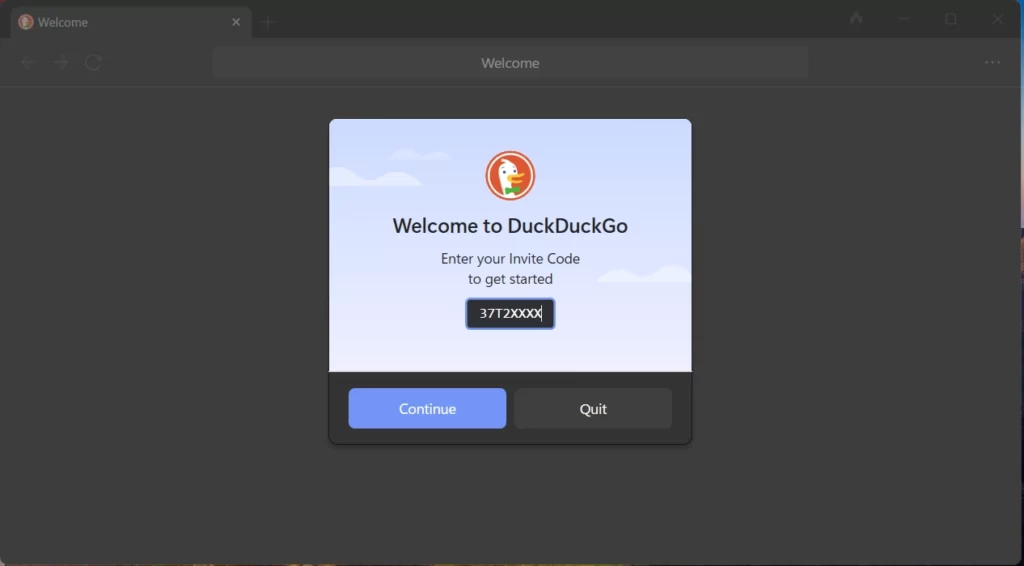Click the reload page icon
This screenshot has height=566, width=1024.
(x=93, y=63)
